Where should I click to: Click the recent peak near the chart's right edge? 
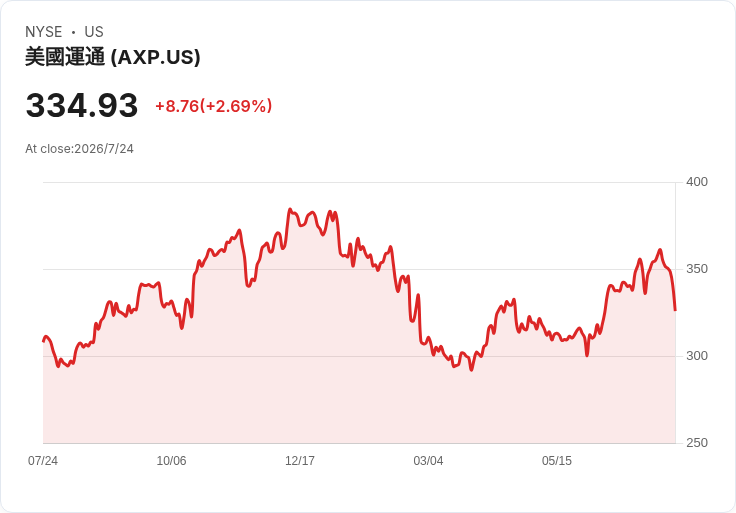point(660,250)
